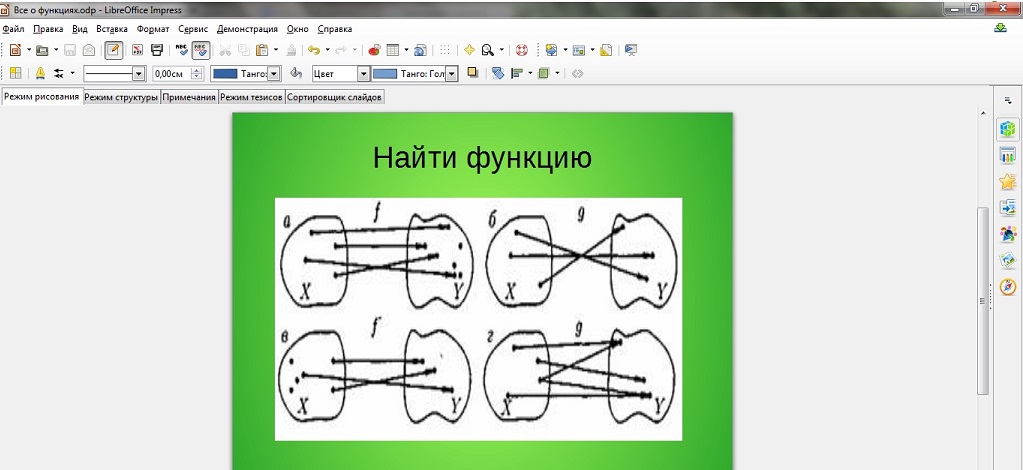Expand the line style dropdown
The height and width of the screenshot is (470, 1023).
[138, 73]
